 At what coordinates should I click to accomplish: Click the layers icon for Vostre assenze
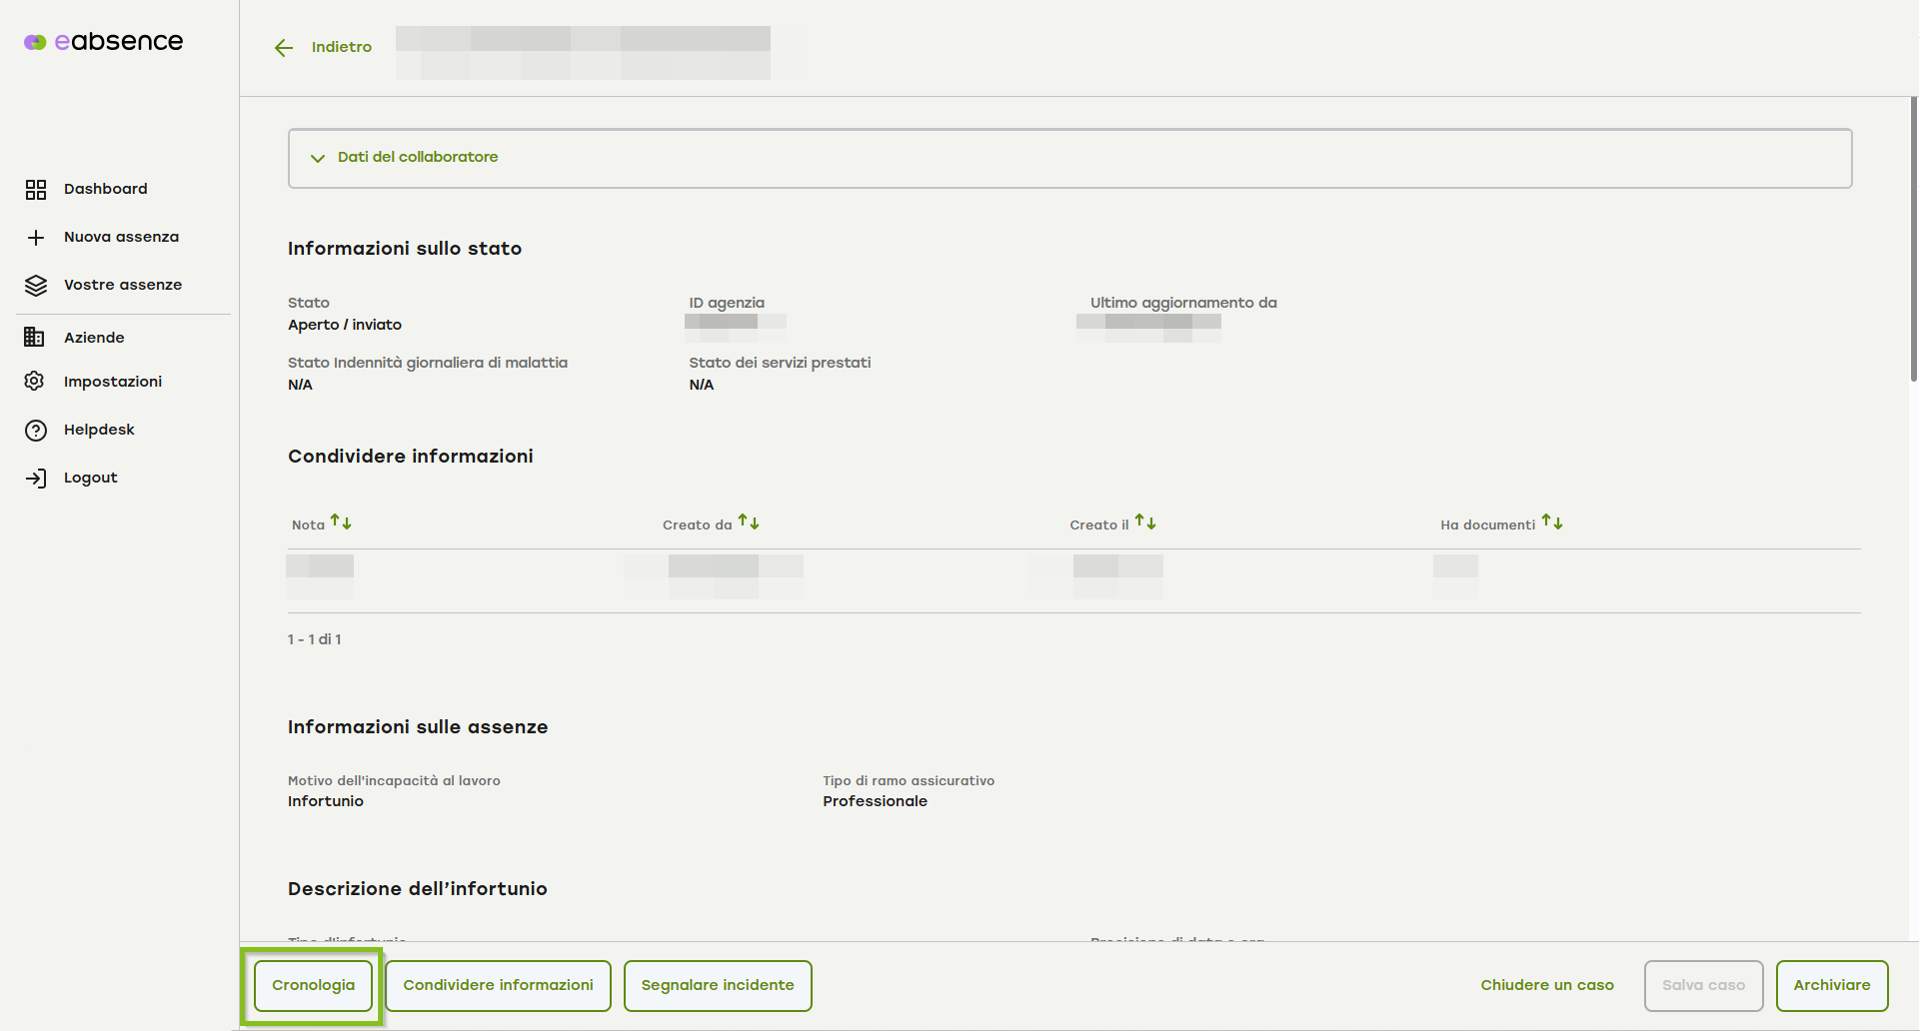point(36,285)
